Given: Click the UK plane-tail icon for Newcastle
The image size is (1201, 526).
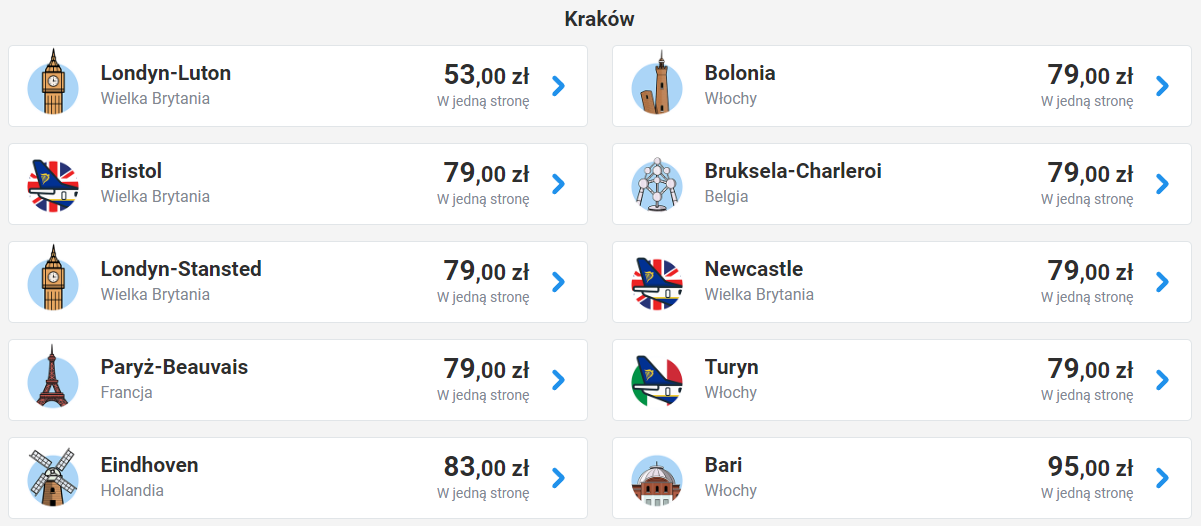Looking at the screenshot, I should click(656, 282).
